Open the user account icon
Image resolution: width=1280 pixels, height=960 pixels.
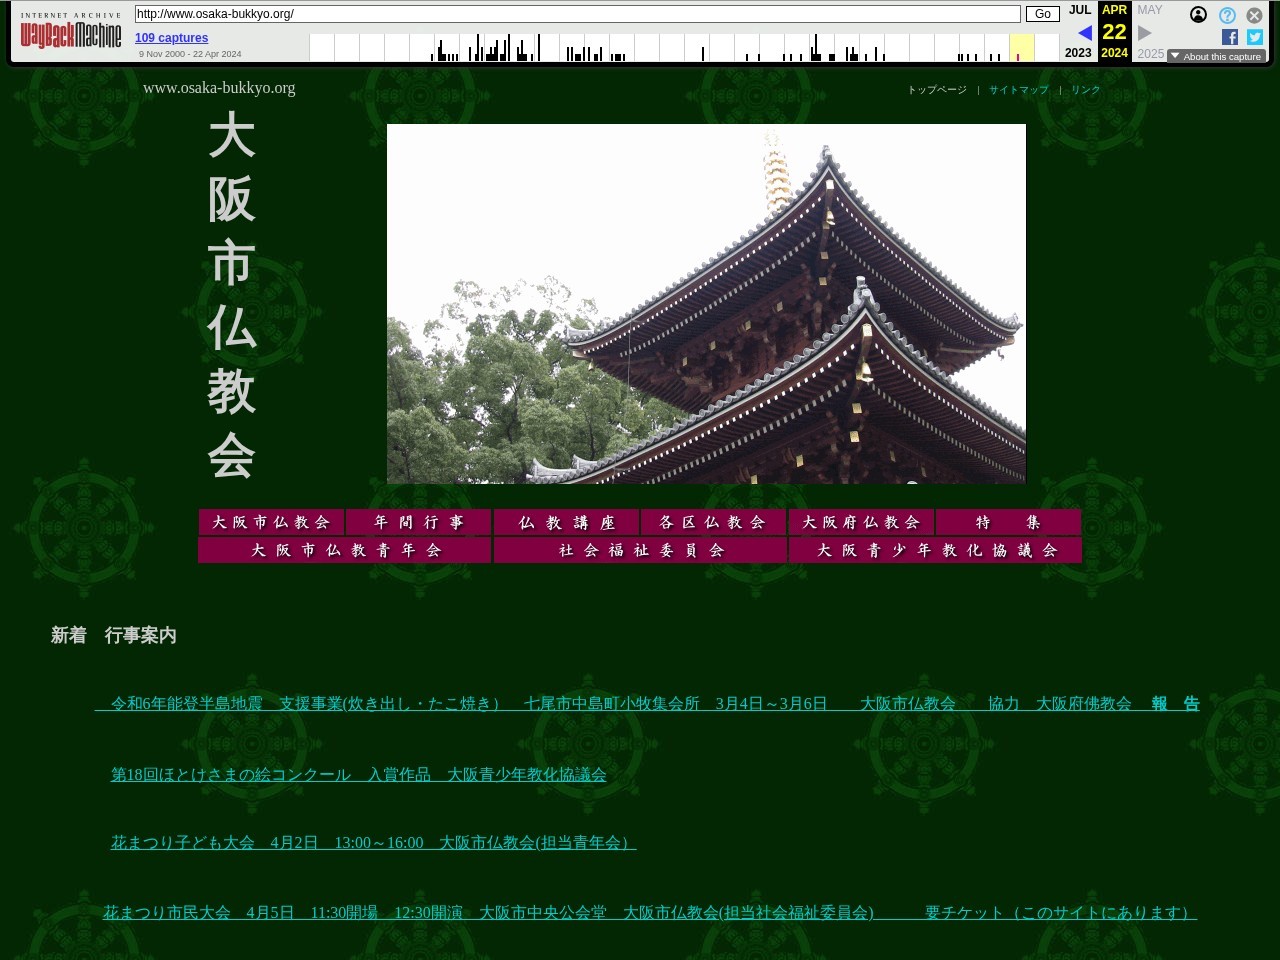(x=1198, y=15)
